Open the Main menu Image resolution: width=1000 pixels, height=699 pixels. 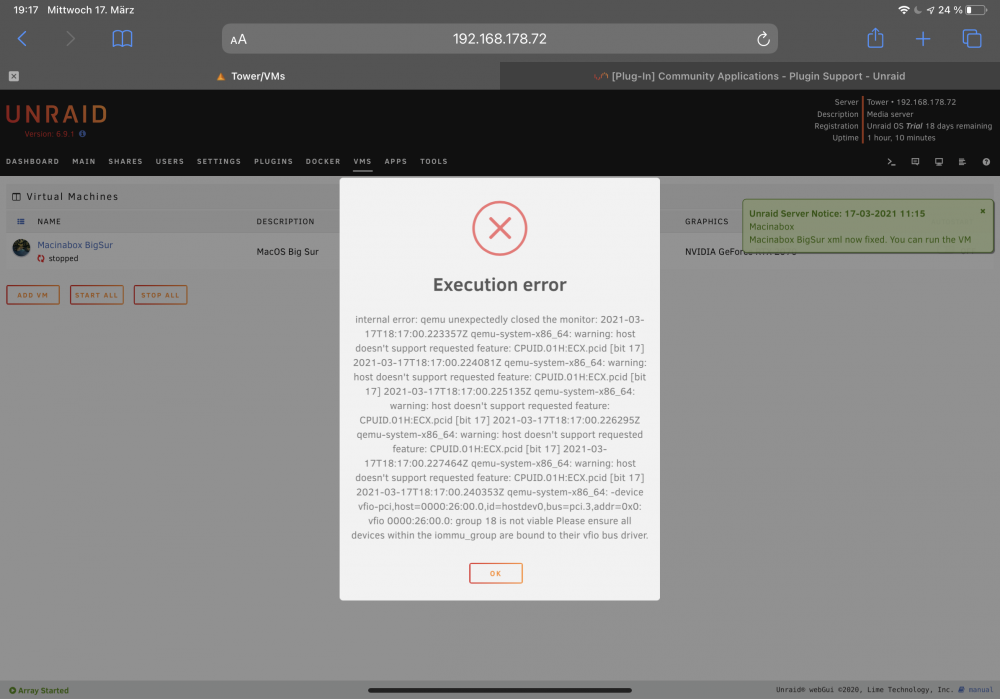(x=84, y=161)
